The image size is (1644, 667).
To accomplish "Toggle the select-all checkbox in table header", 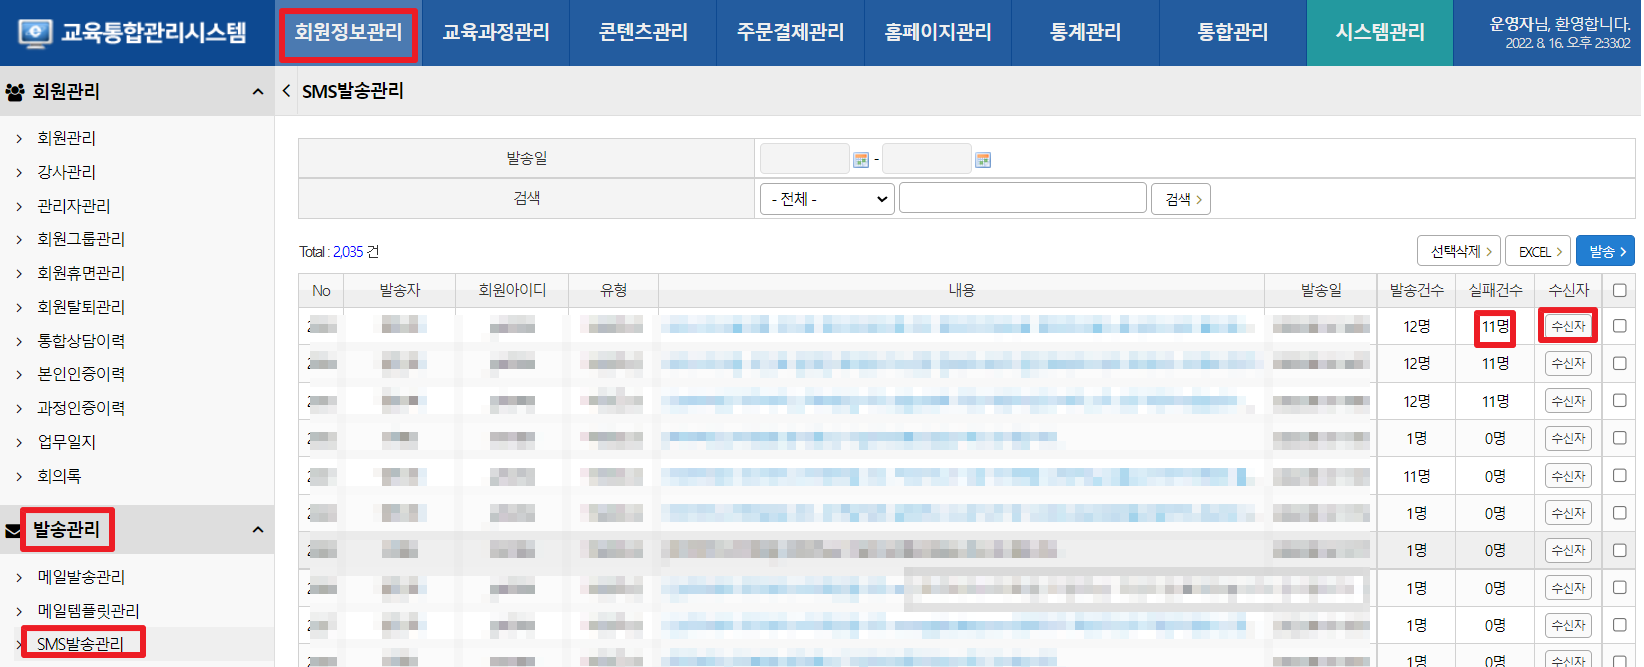I will [x=1619, y=290].
